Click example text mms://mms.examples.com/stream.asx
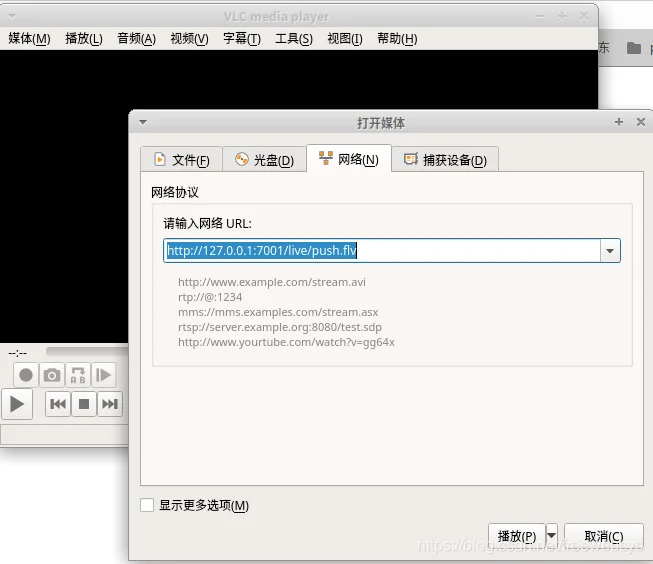This screenshot has width=653, height=564. point(278,312)
